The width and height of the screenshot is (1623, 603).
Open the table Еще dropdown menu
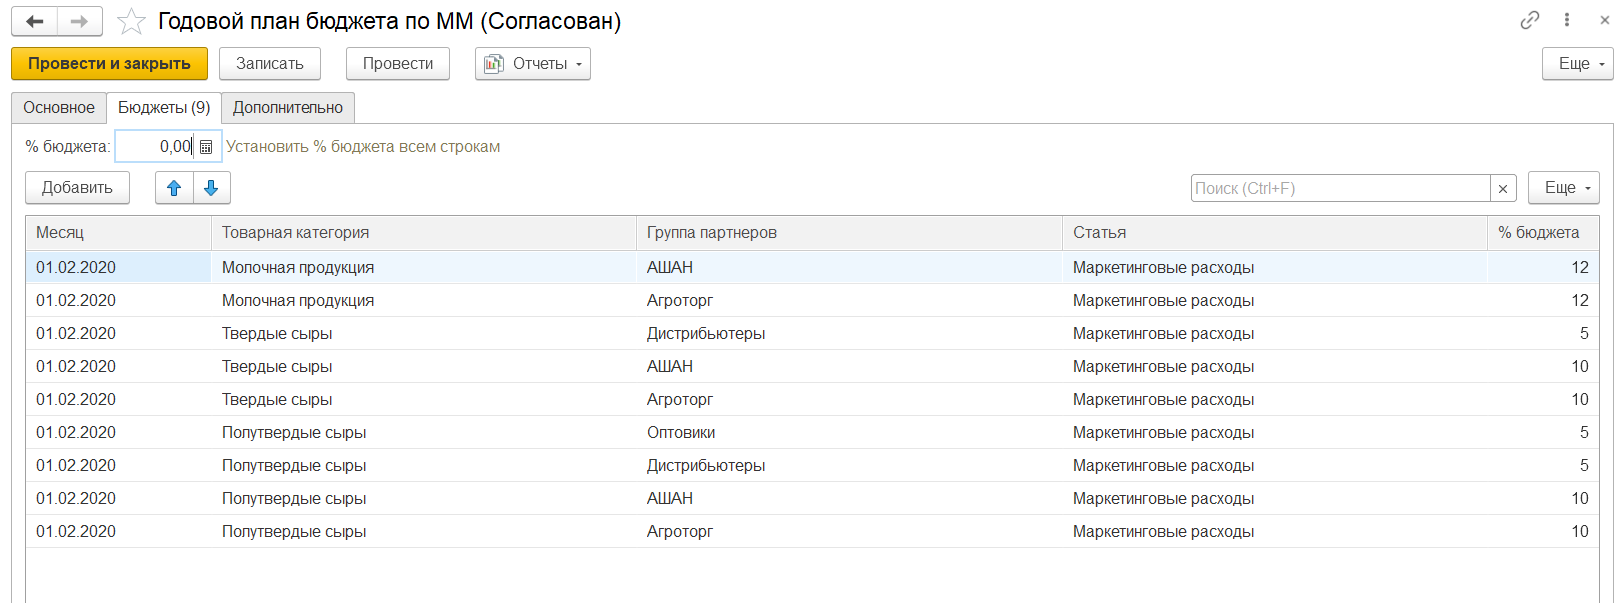tap(1563, 188)
